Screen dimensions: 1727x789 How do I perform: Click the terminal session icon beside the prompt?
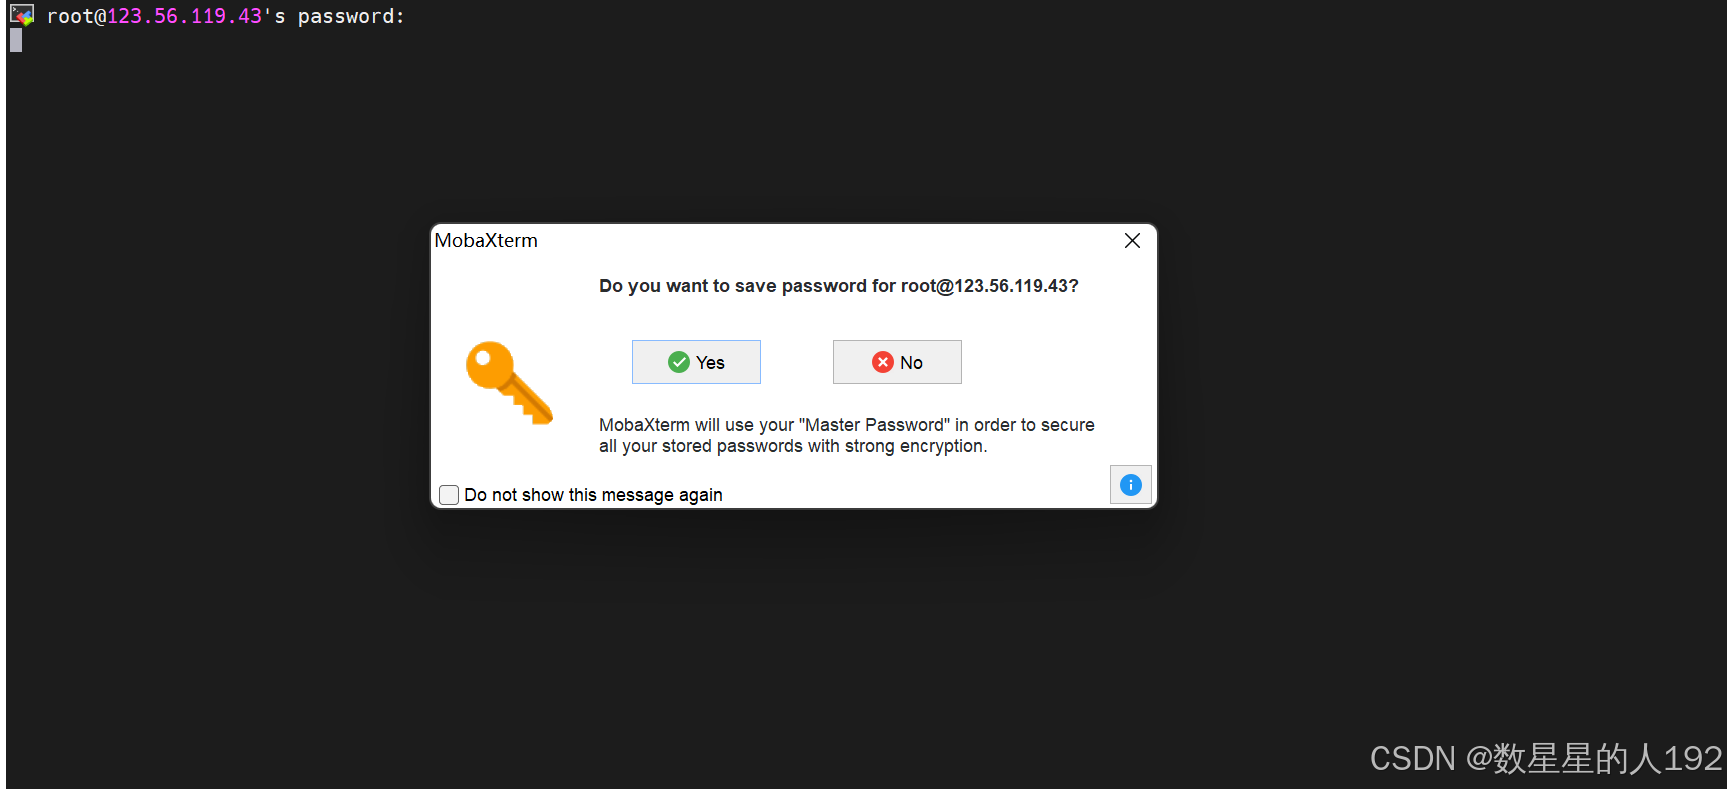(x=22, y=16)
